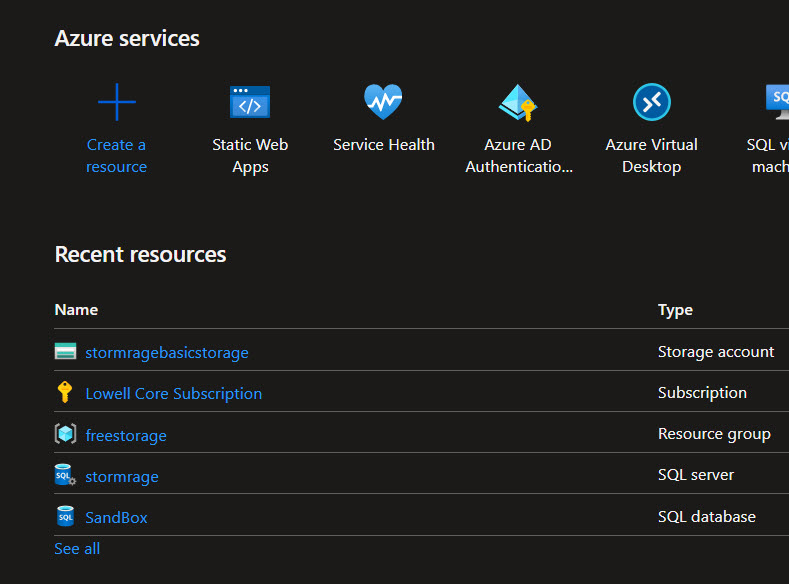Viewport: 789px width, 584px height.
Task: Click the SQL database type cell
Action: point(707,517)
